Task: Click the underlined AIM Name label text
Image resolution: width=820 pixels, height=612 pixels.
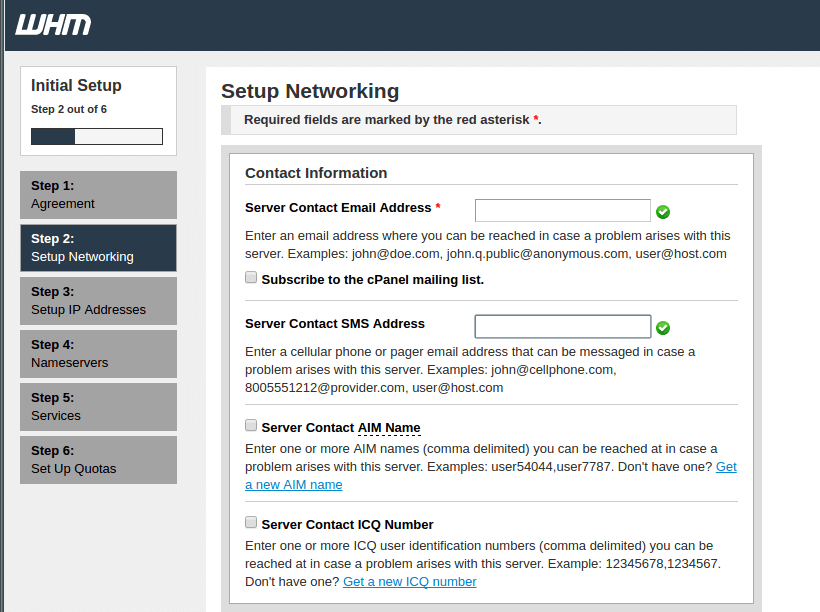Action: tap(389, 428)
